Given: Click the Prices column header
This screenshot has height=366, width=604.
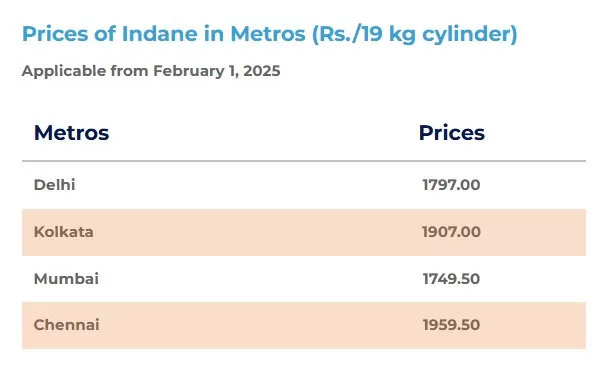Looking at the screenshot, I should (x=451, y=133).
